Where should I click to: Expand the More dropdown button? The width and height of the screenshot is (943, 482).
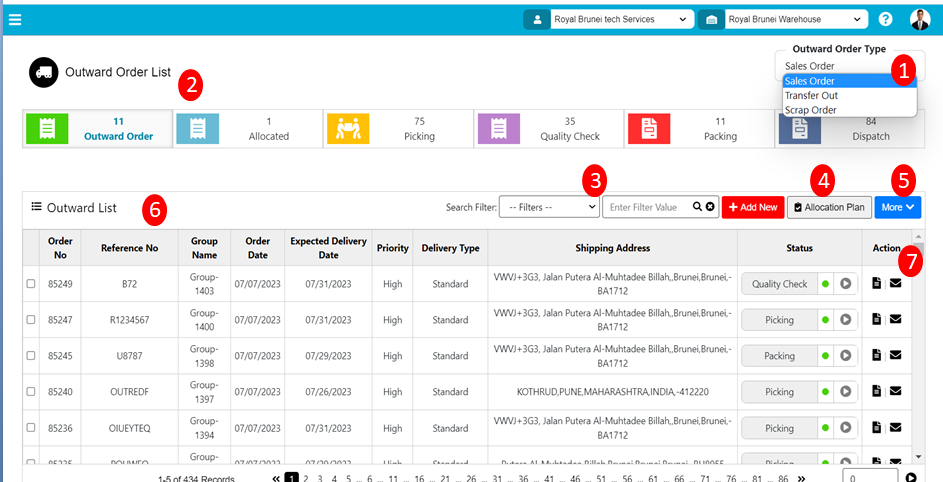click(x=898, y=207)
